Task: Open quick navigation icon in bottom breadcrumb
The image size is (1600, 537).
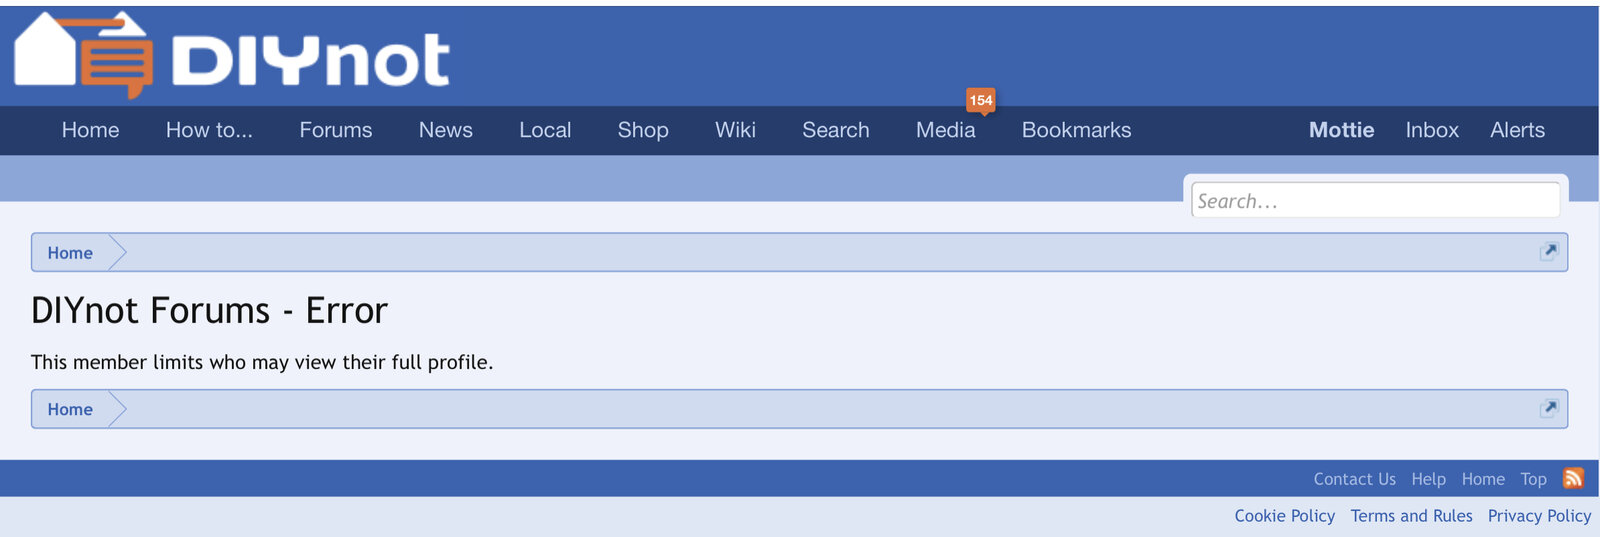Action: pyautogui.click(x=1549, y=408)
